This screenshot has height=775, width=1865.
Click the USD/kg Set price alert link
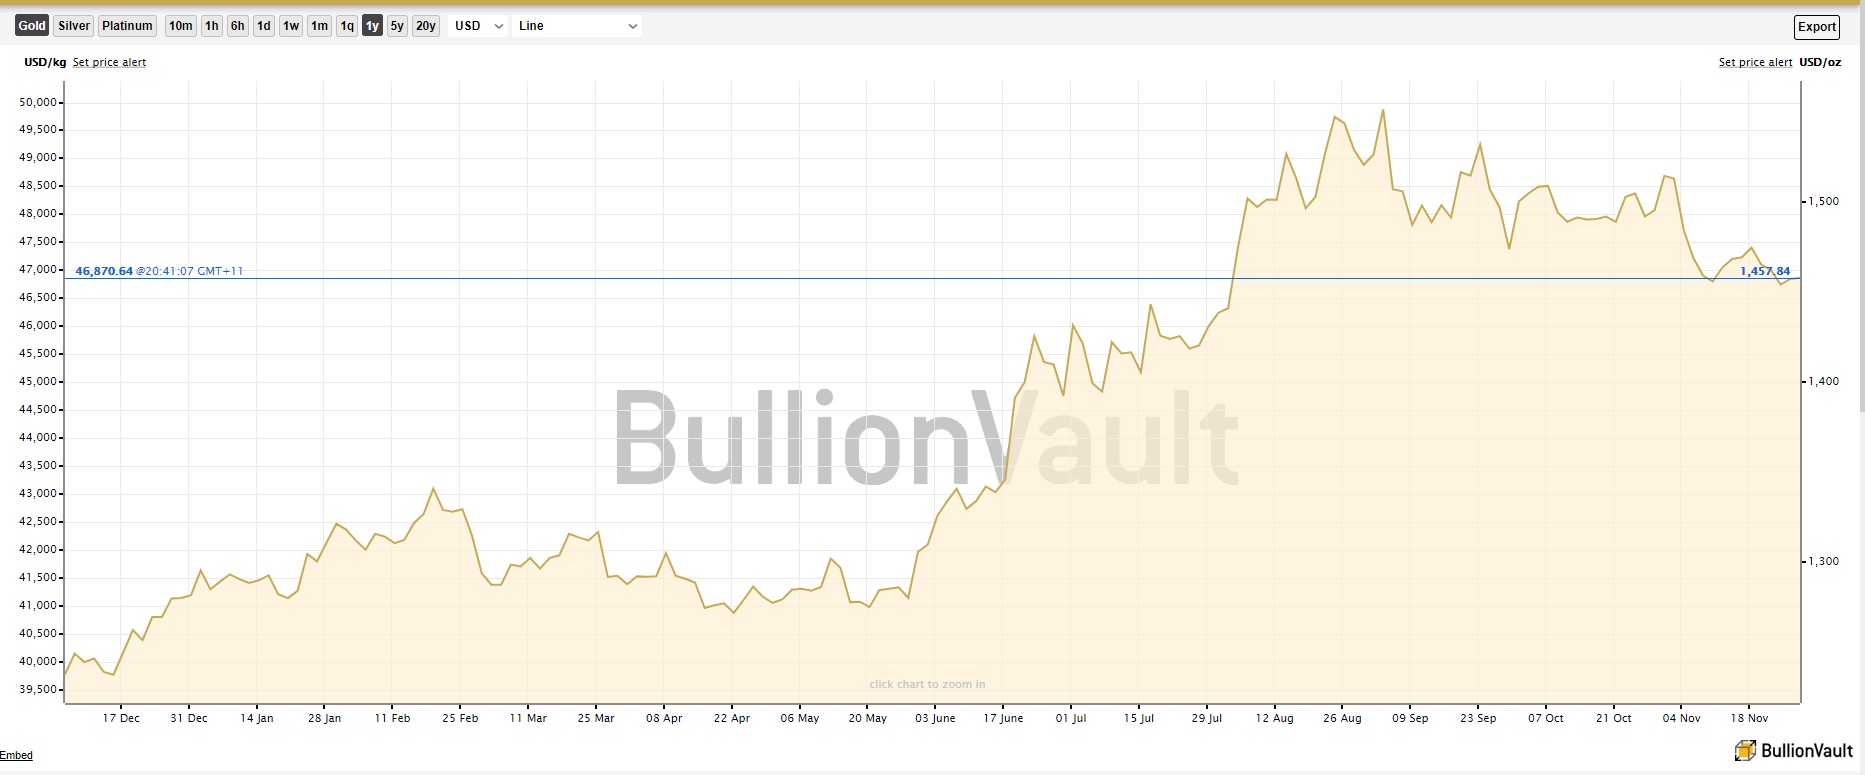click(x=109, y=62)
